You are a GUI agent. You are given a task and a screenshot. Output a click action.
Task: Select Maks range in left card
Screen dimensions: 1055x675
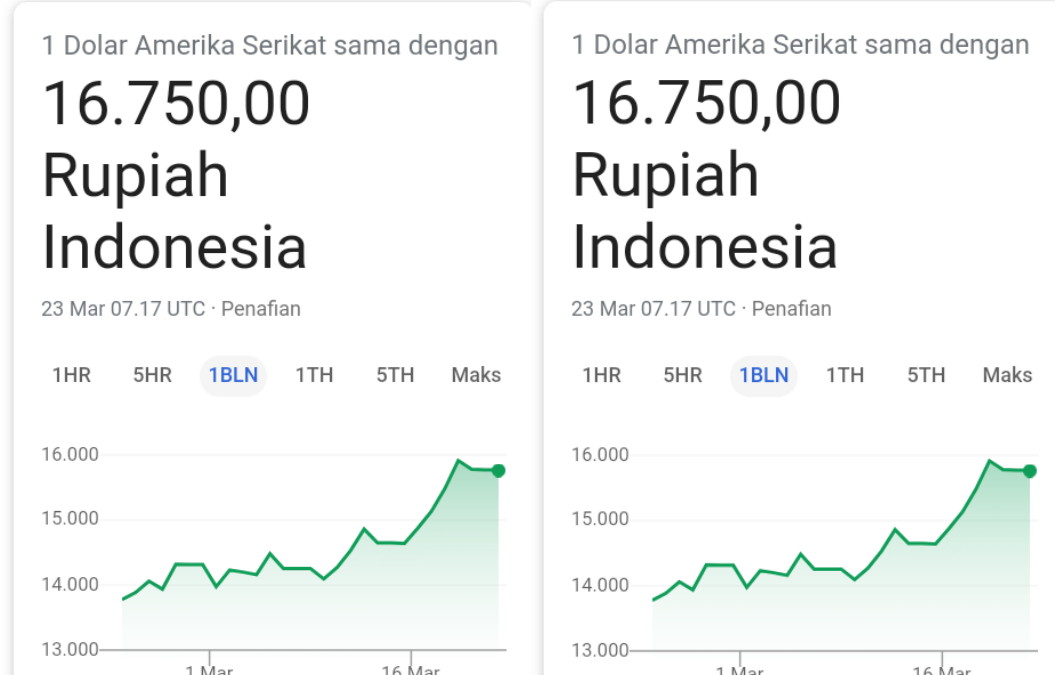476,375
